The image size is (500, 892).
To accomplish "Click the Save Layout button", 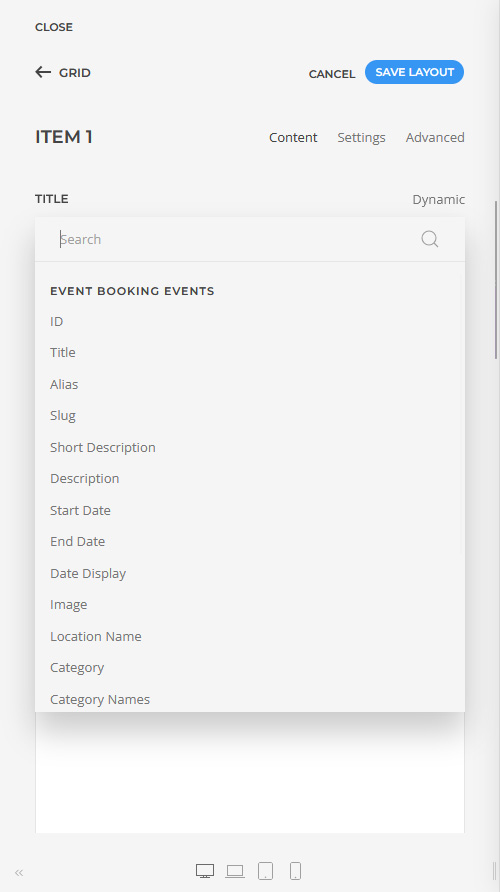I will point(414,72).
